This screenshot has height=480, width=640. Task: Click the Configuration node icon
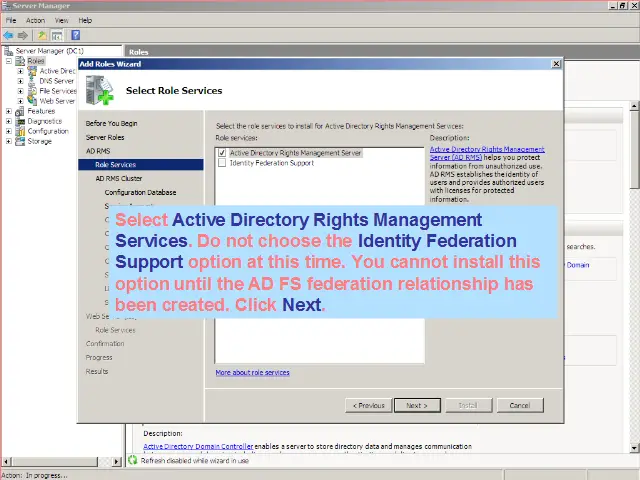[x=20, y=131]
